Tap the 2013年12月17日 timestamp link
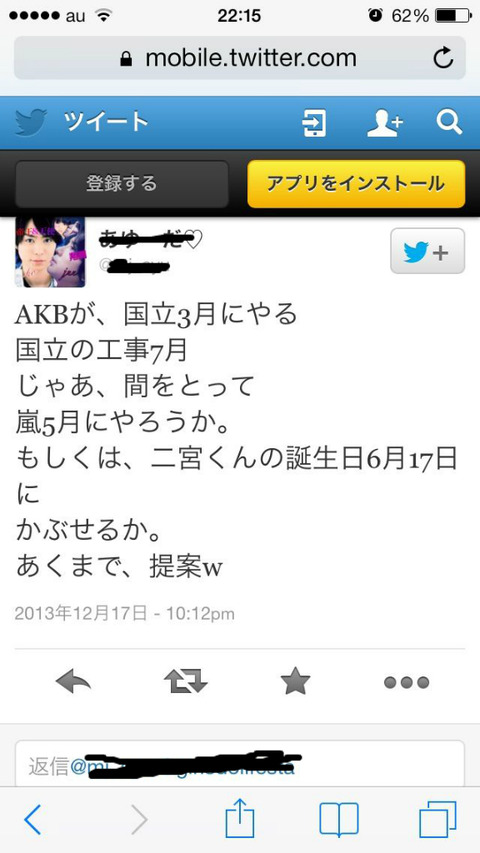480x853 pixels. pos(81,614)
